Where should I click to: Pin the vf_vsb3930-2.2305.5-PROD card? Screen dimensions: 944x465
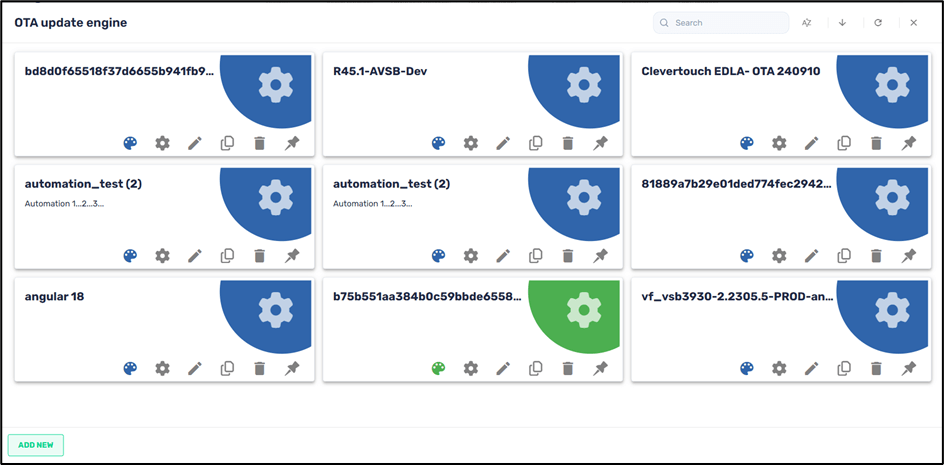tap(908, 368)
